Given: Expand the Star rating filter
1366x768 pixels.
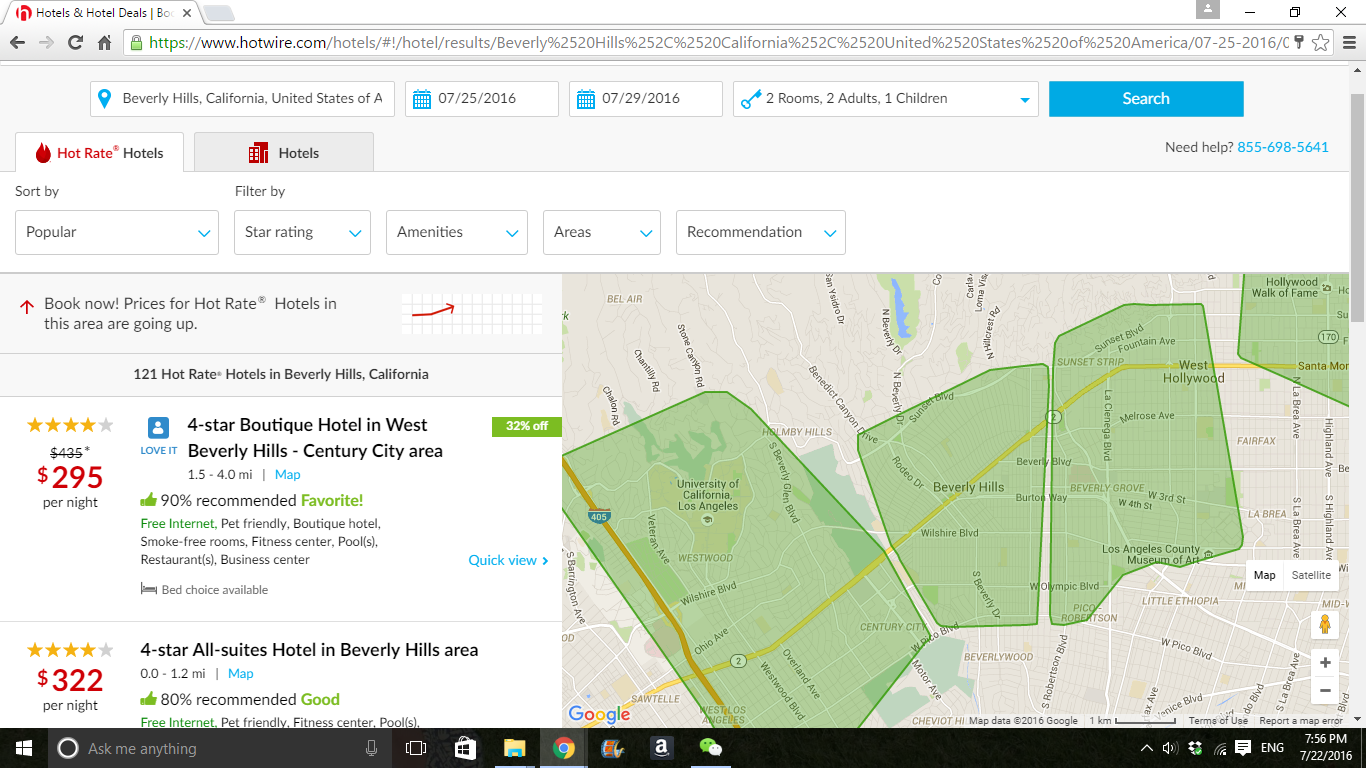Looking at the screenshot, I should (x=302, y=232).
